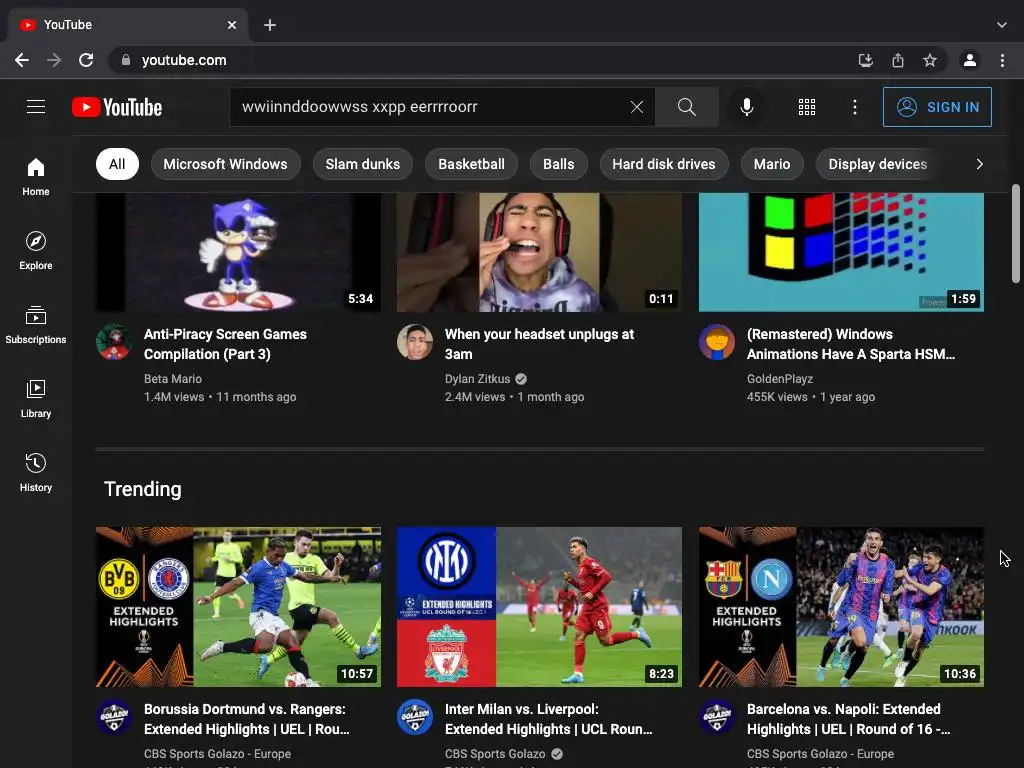This screenshot has height=768, width=1024.
Task: Clear the search text with X
Action: (637, 106)
